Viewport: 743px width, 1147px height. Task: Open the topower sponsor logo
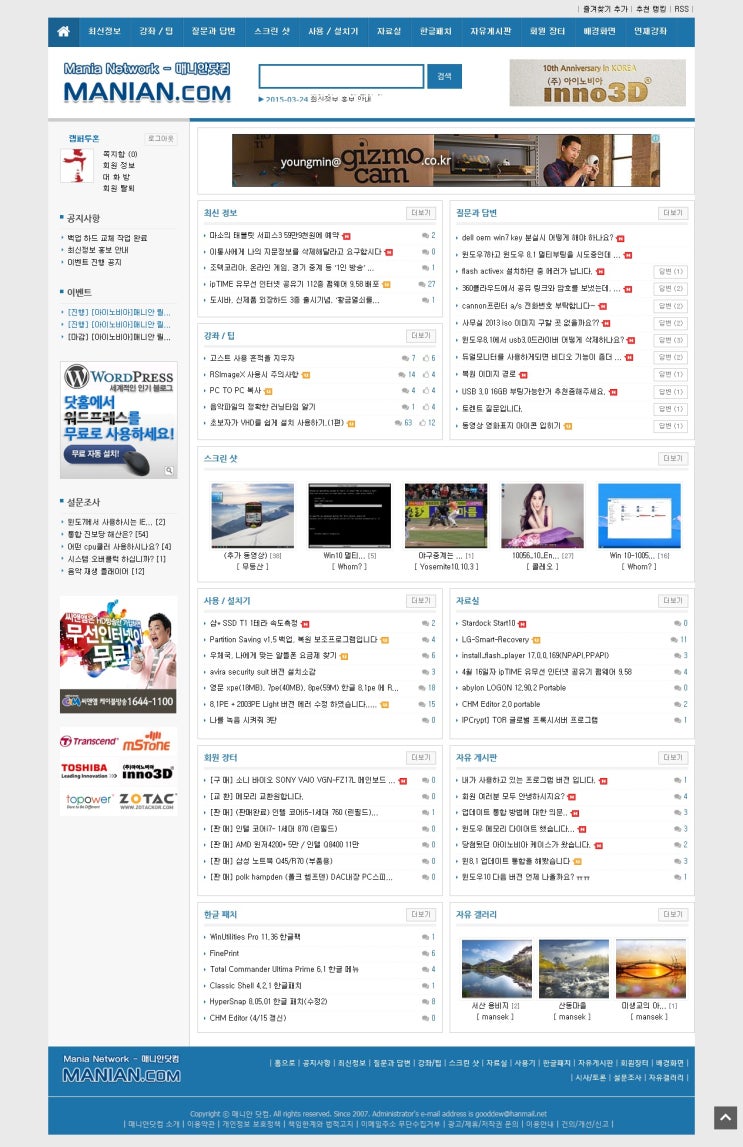coord(88,800)
